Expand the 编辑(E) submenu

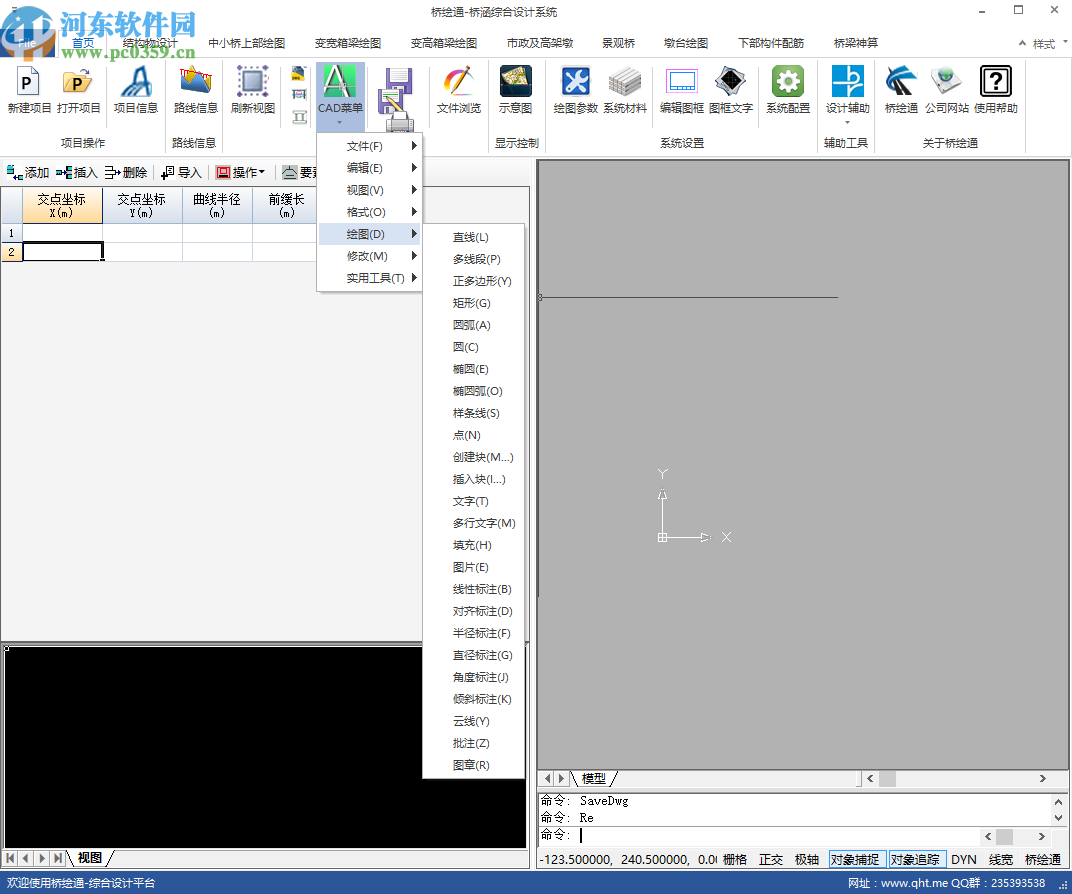click(370, 168)
